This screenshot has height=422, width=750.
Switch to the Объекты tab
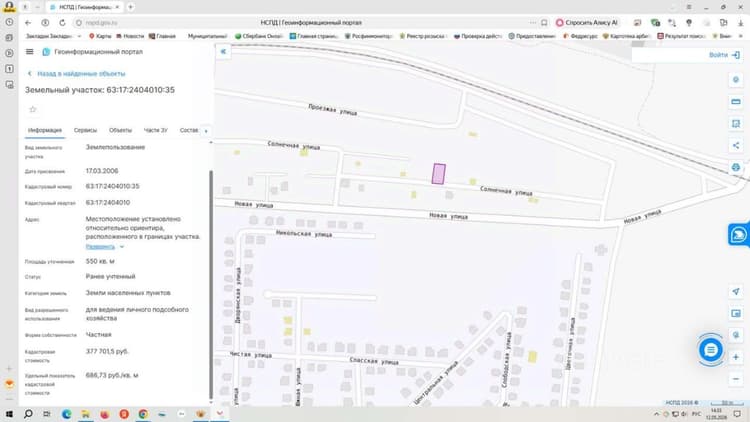coord(120,130)
